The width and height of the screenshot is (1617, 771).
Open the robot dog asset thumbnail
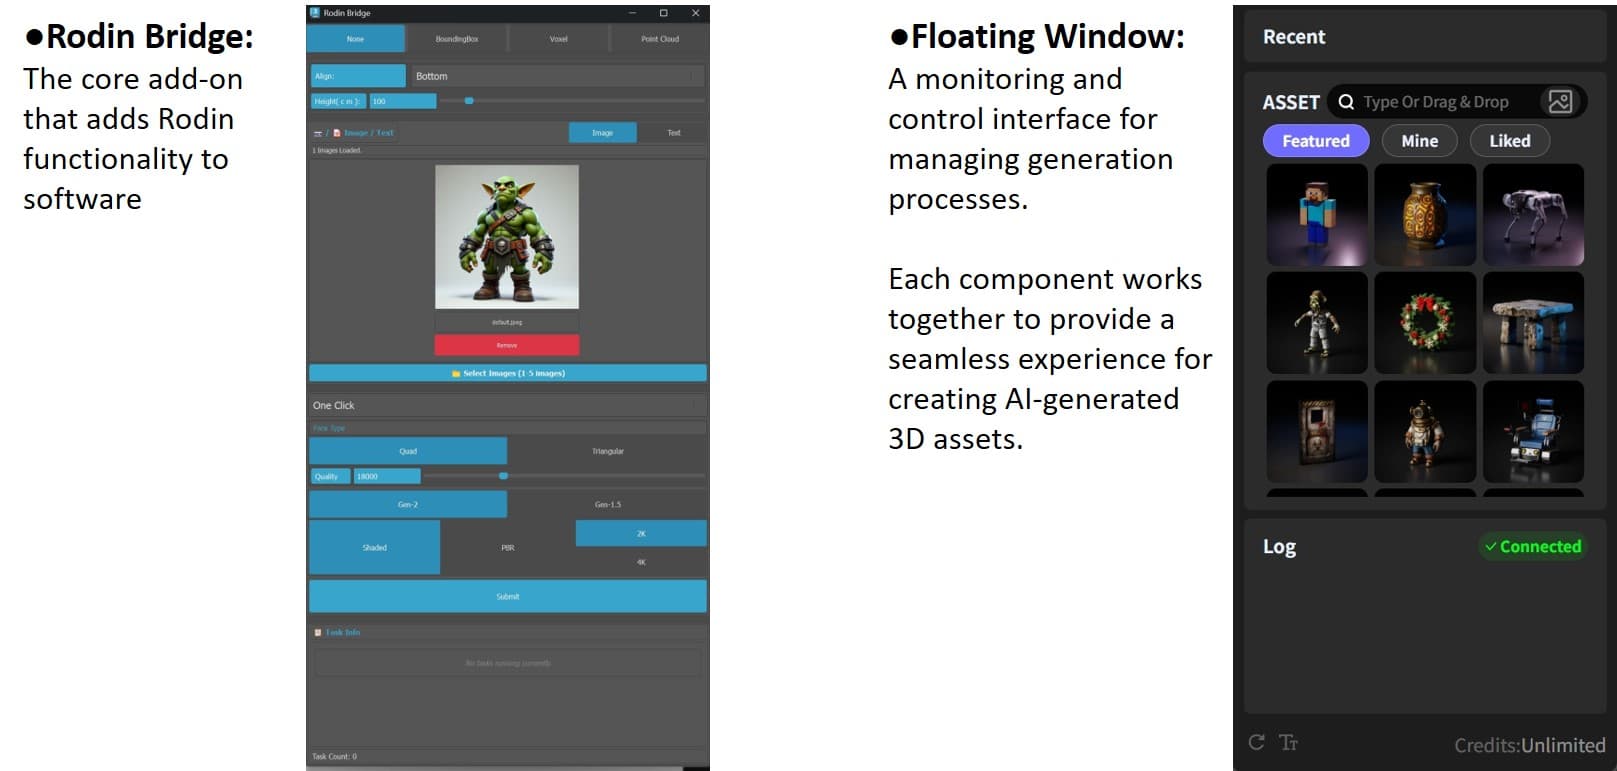click(1533, 215)
